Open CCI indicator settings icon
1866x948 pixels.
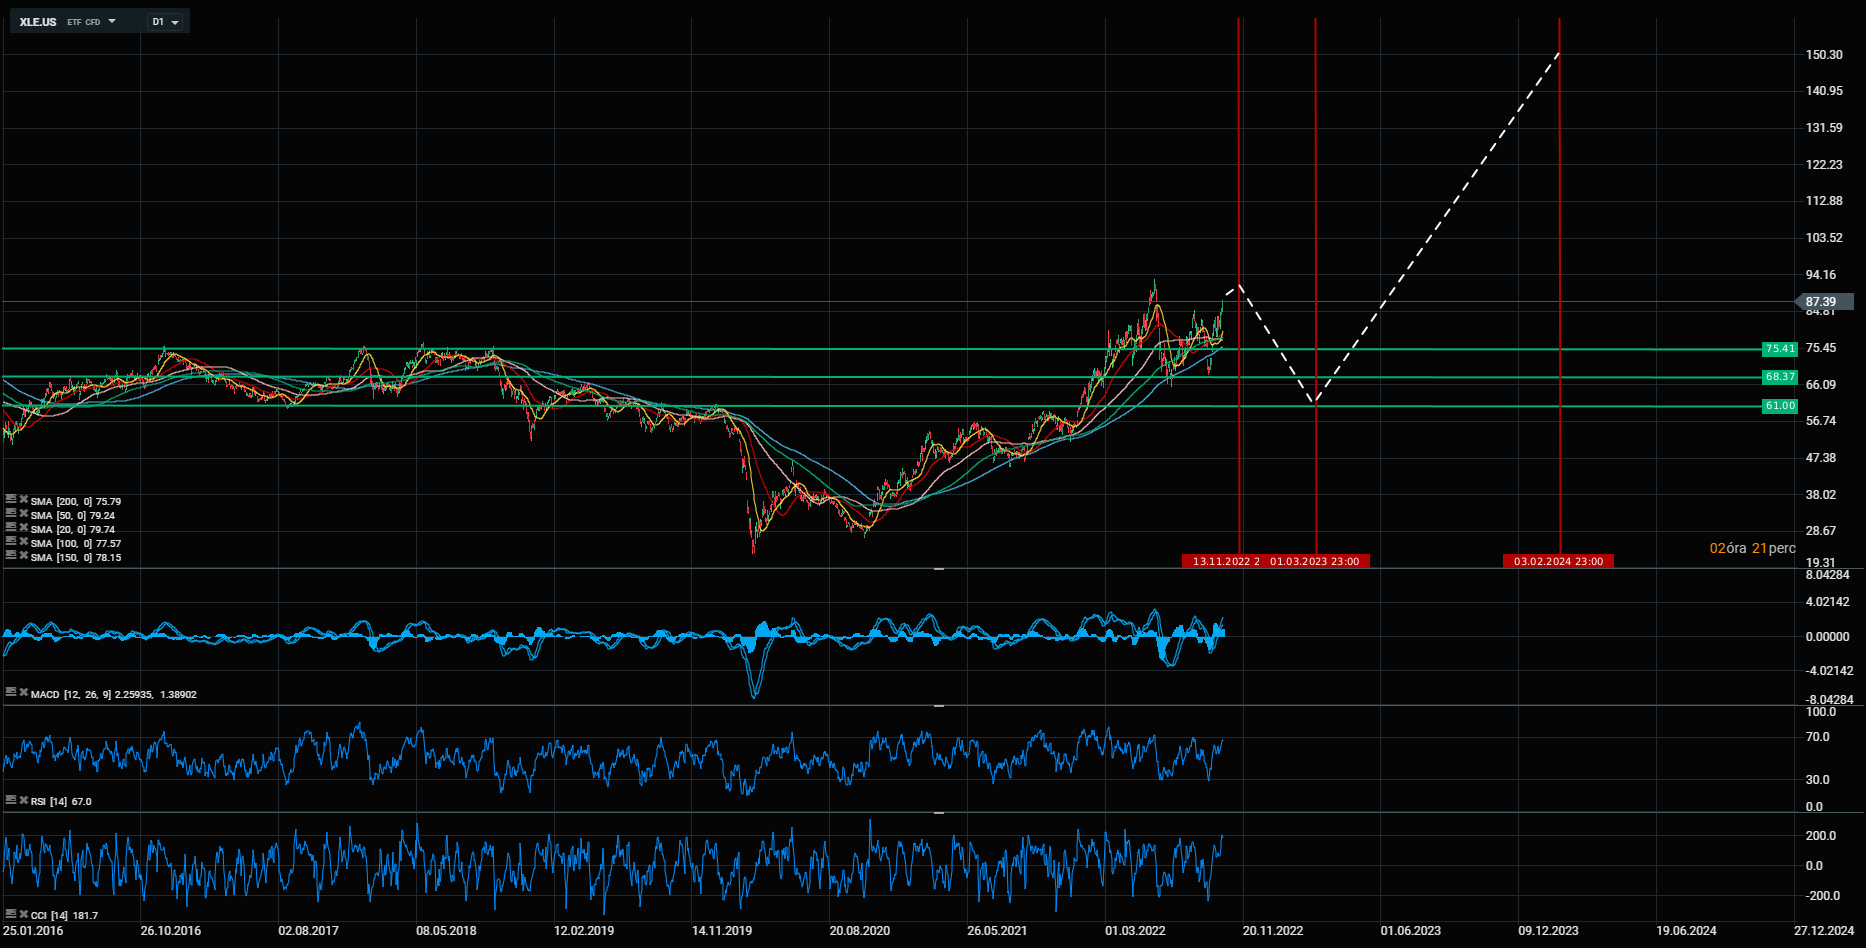pos(11,914)
